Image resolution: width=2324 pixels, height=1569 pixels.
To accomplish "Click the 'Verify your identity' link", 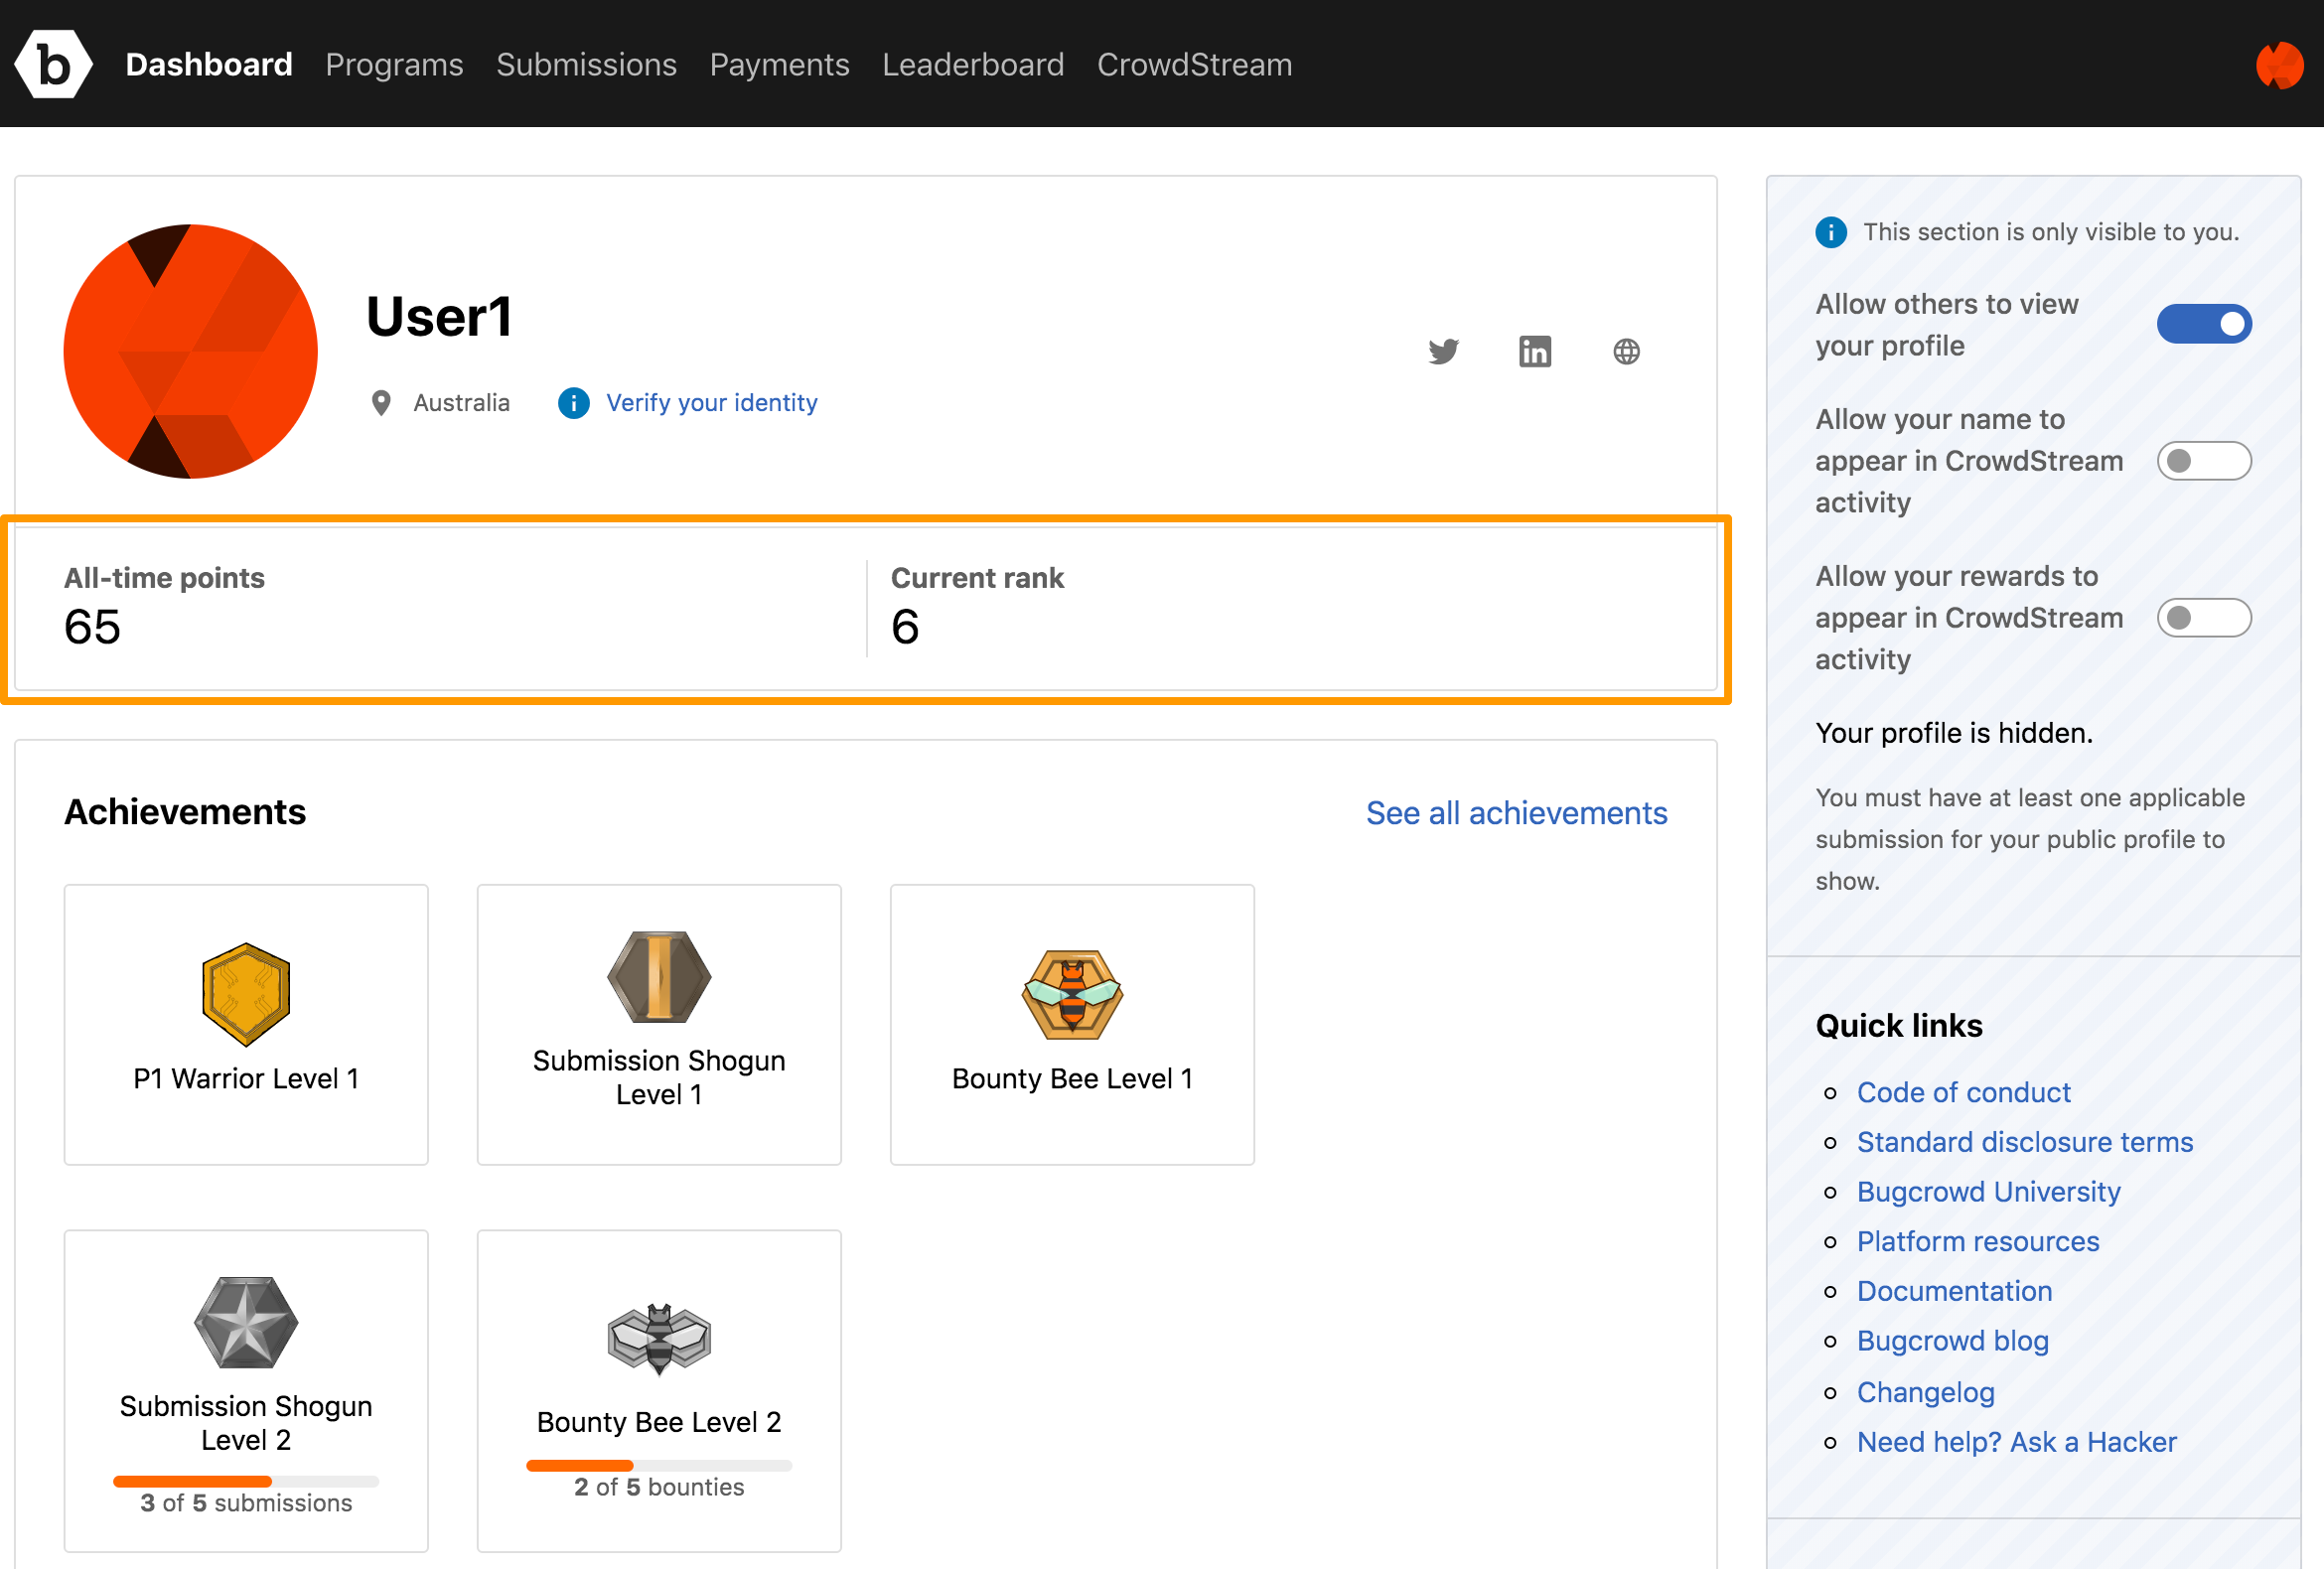I will 711,403.
